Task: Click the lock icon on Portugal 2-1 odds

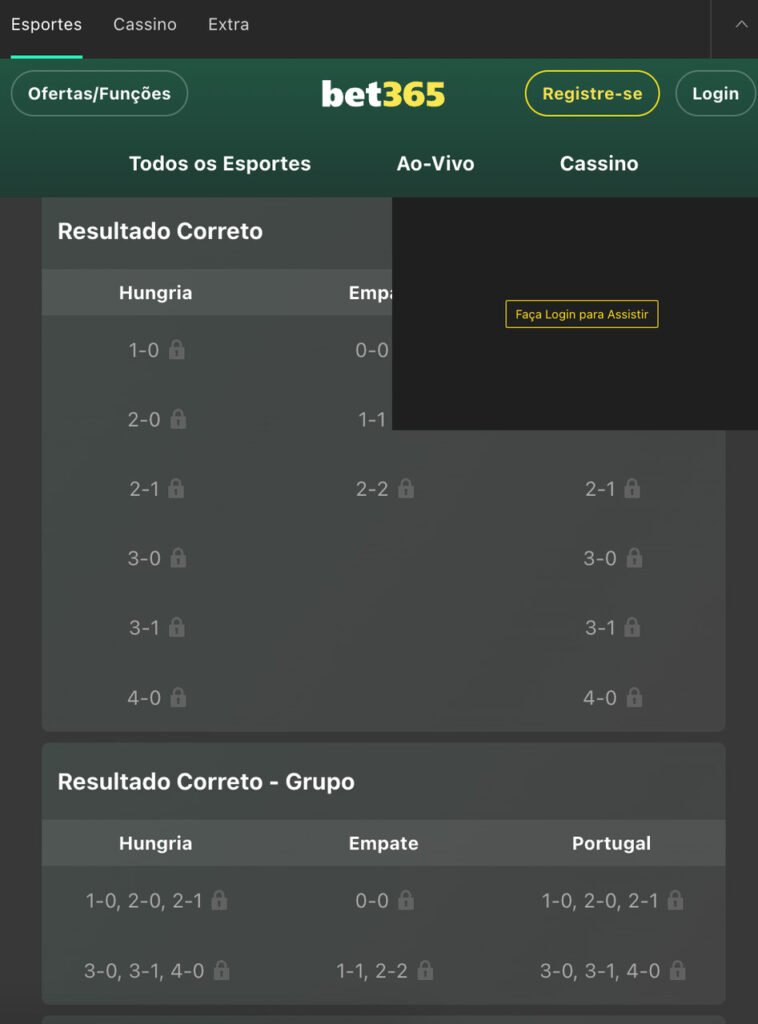Action: [x=630, y=489]
